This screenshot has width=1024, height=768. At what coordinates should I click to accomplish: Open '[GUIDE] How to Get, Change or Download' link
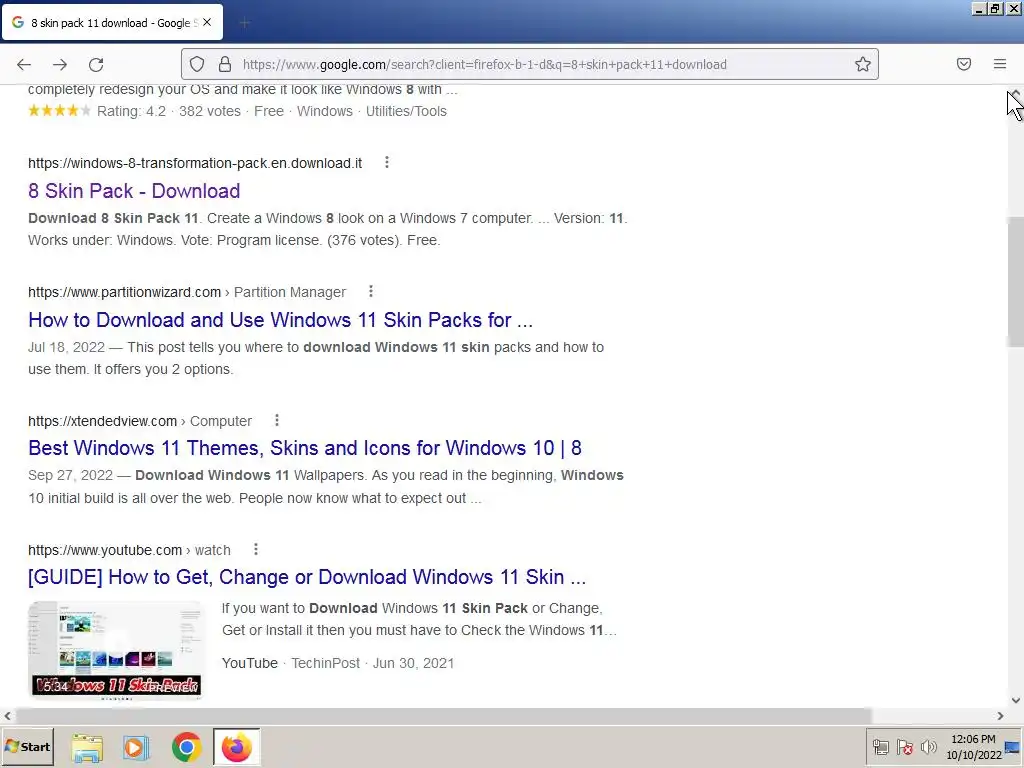(x=307, y=577)
